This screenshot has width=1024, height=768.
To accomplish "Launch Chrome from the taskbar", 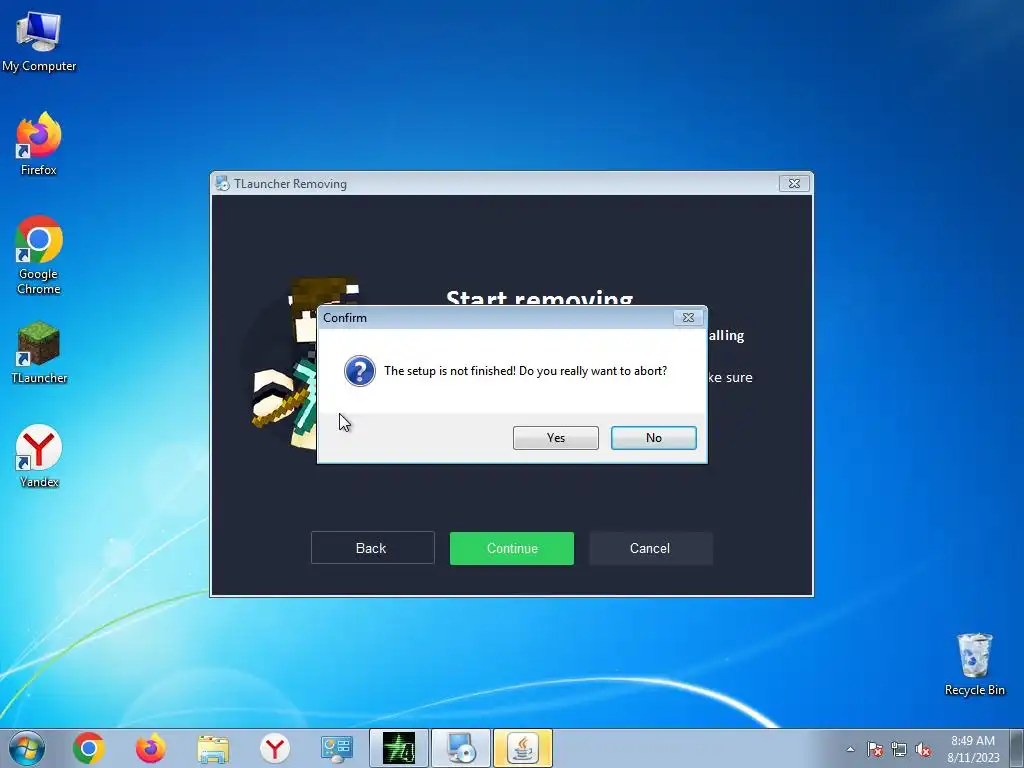I will pos(89,748).
